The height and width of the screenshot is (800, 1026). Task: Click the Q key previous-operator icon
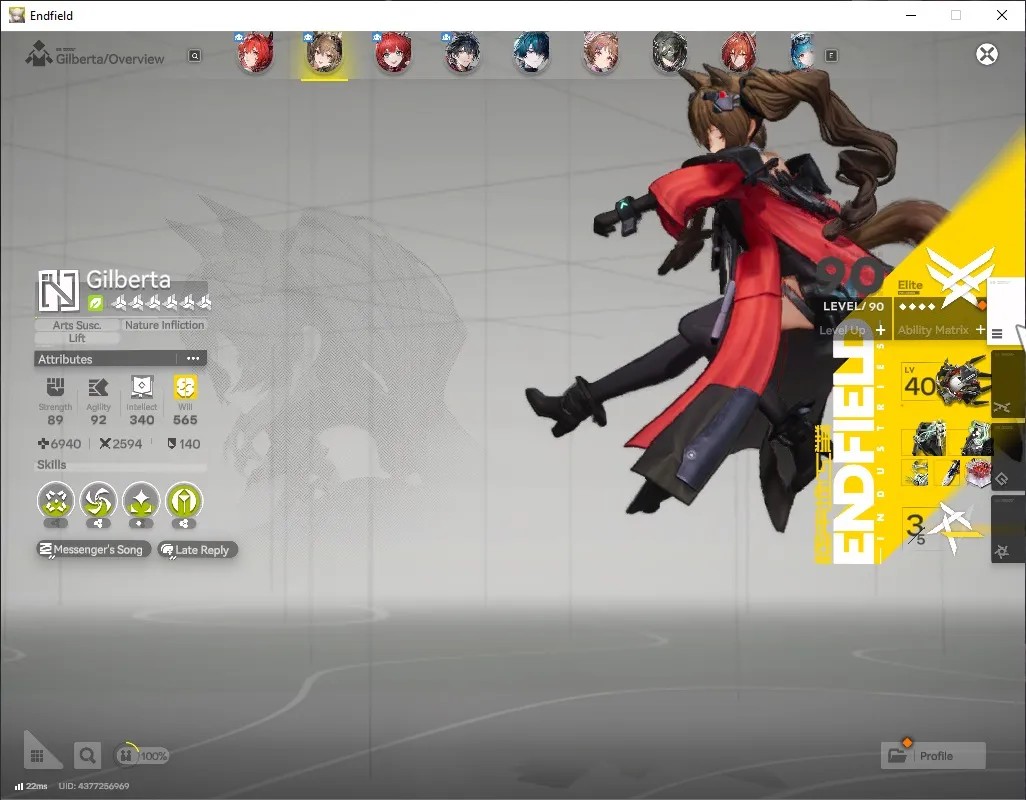(195, 56)
